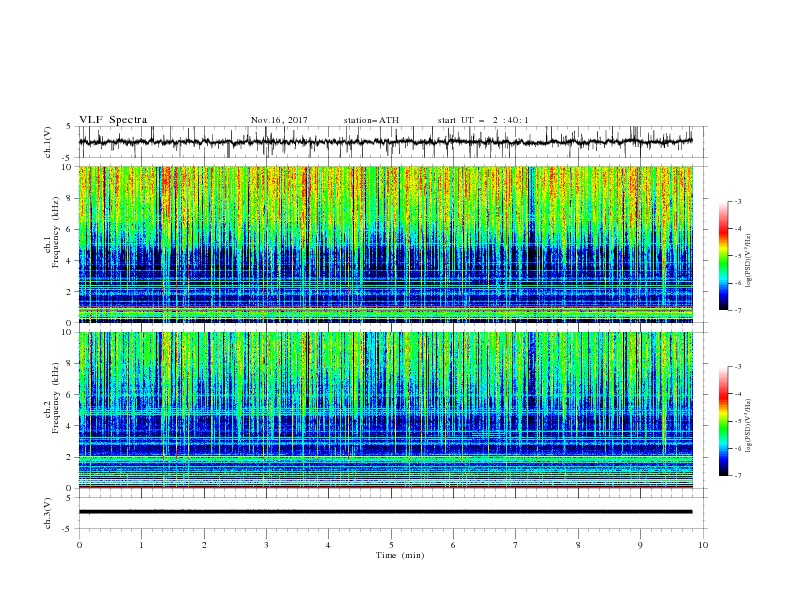Click the "5" tick label on the Time axis

(391, 545)
